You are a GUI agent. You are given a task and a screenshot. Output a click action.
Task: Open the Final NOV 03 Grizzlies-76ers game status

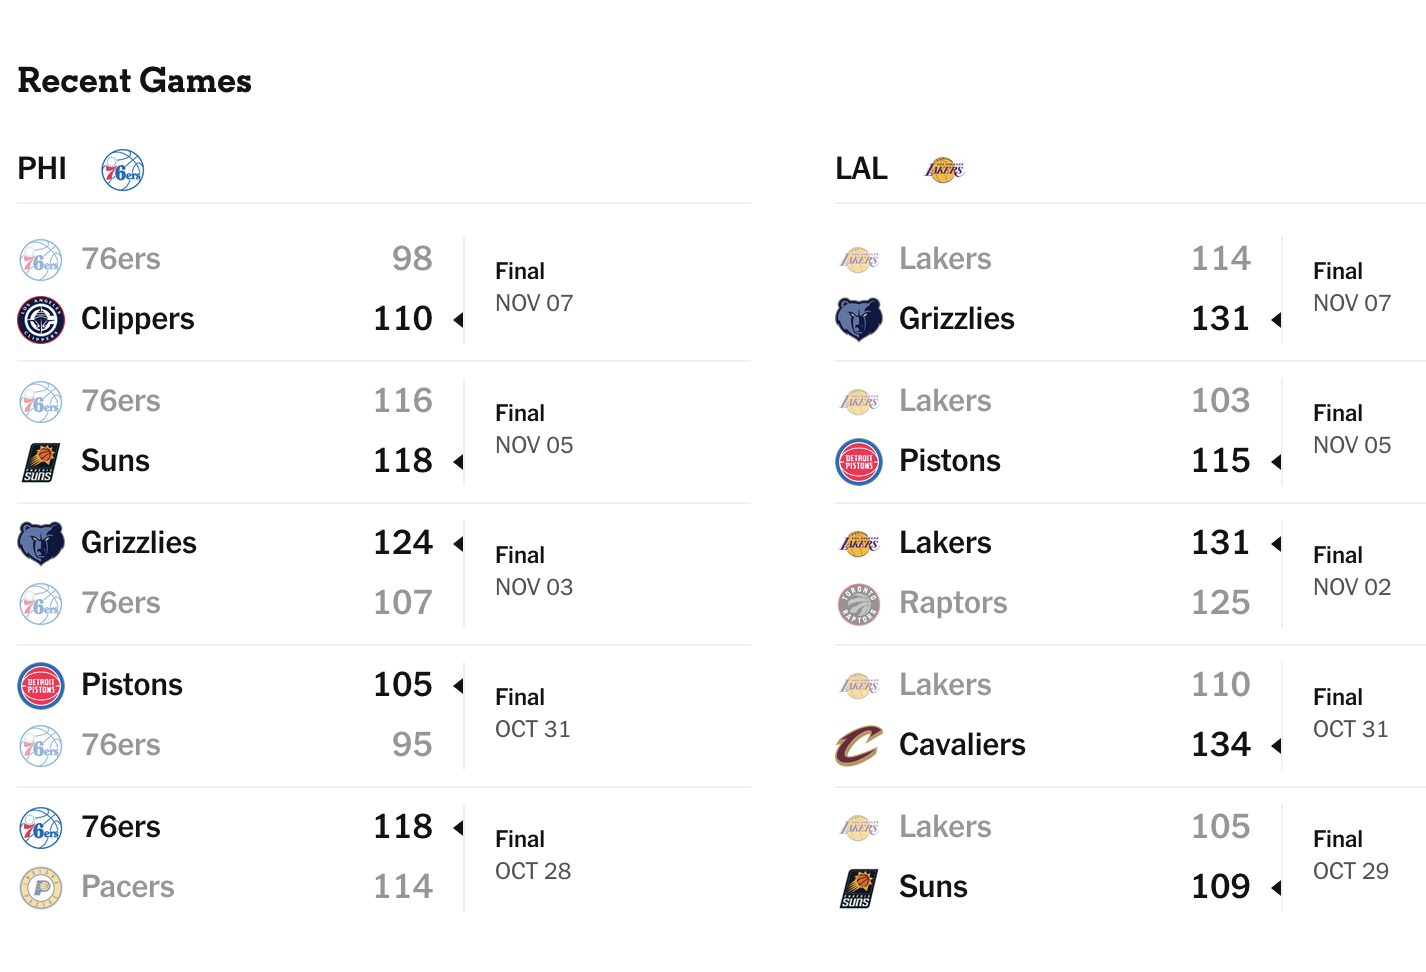point(534,571)
